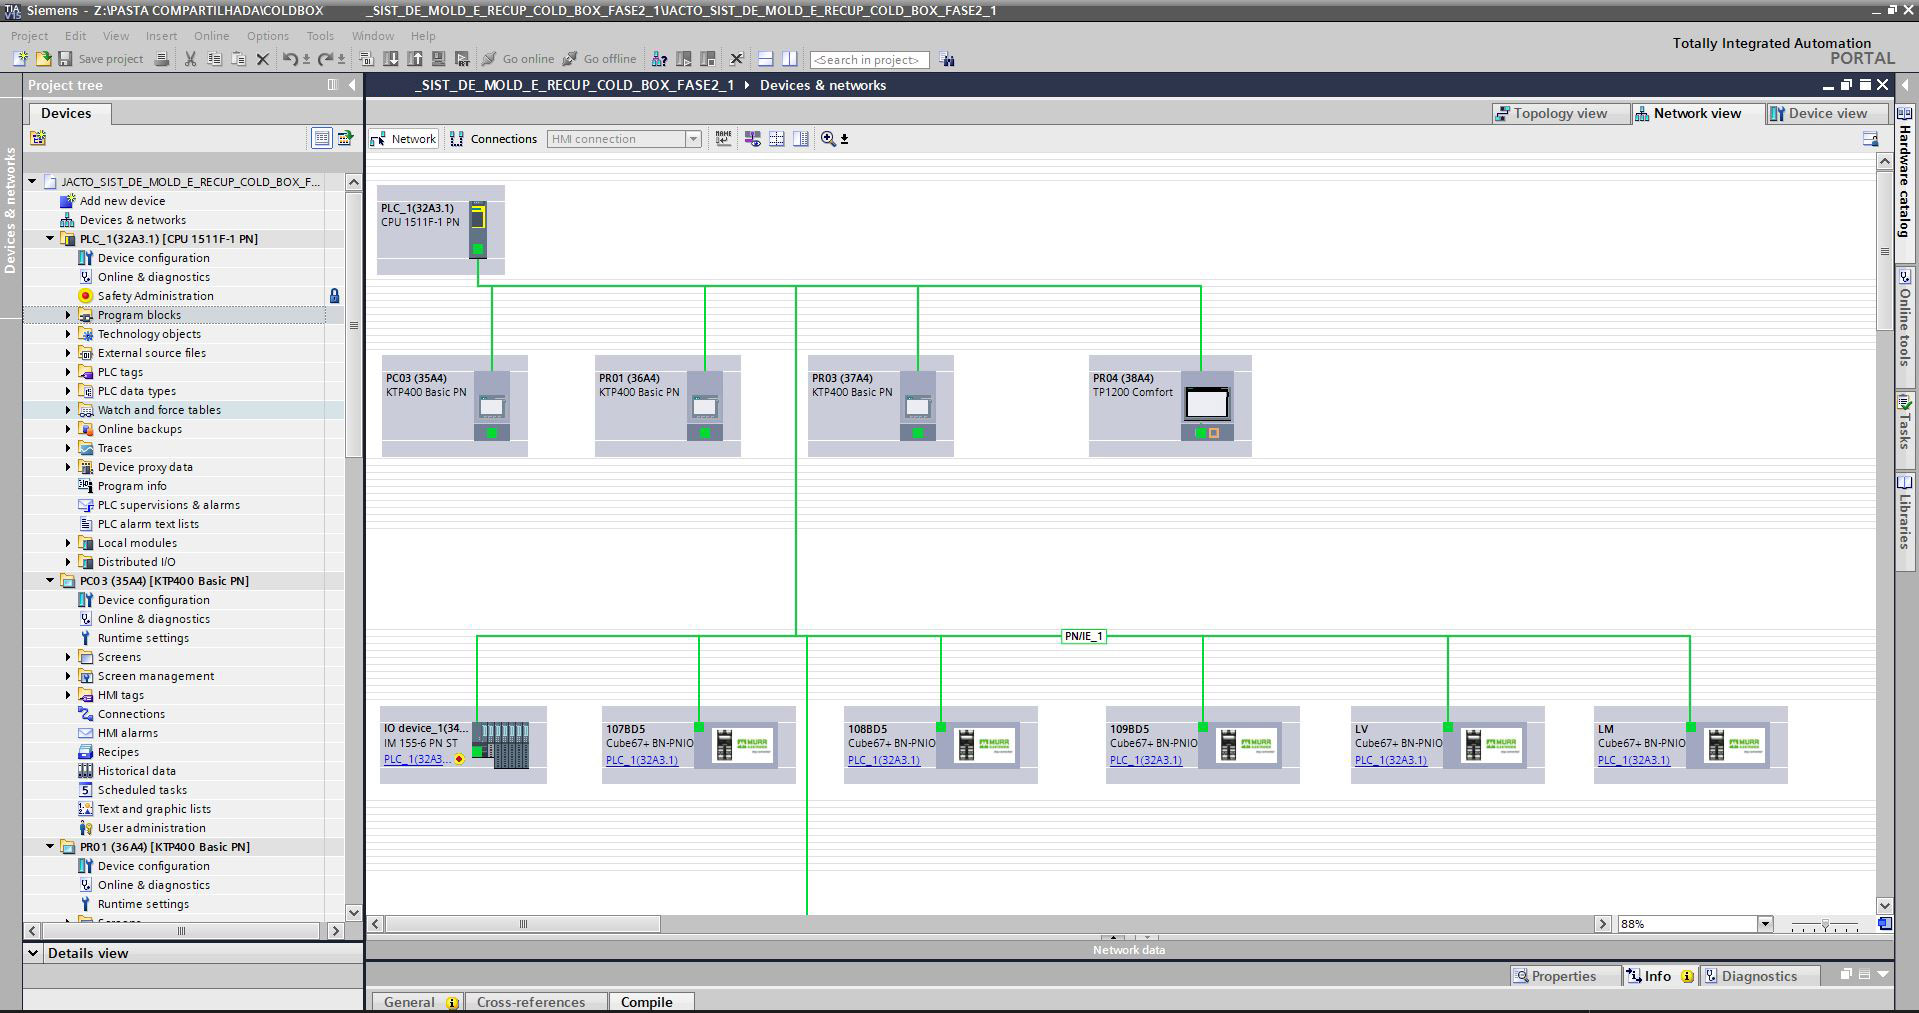The height and width of the screenshot is (1013, 1919).
Task: Click the Compile icon in toolbar
Action: [x=366, y=59]
